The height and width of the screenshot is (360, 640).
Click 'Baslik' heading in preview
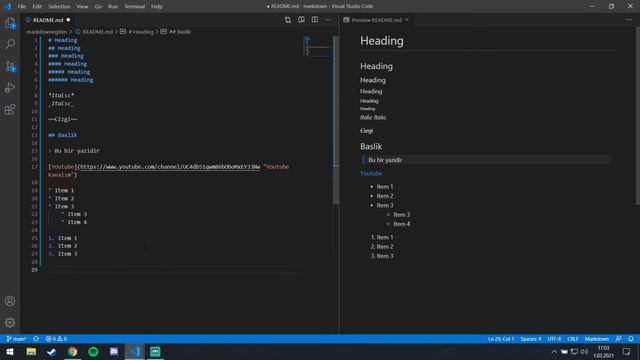click(x=371, y=146)
